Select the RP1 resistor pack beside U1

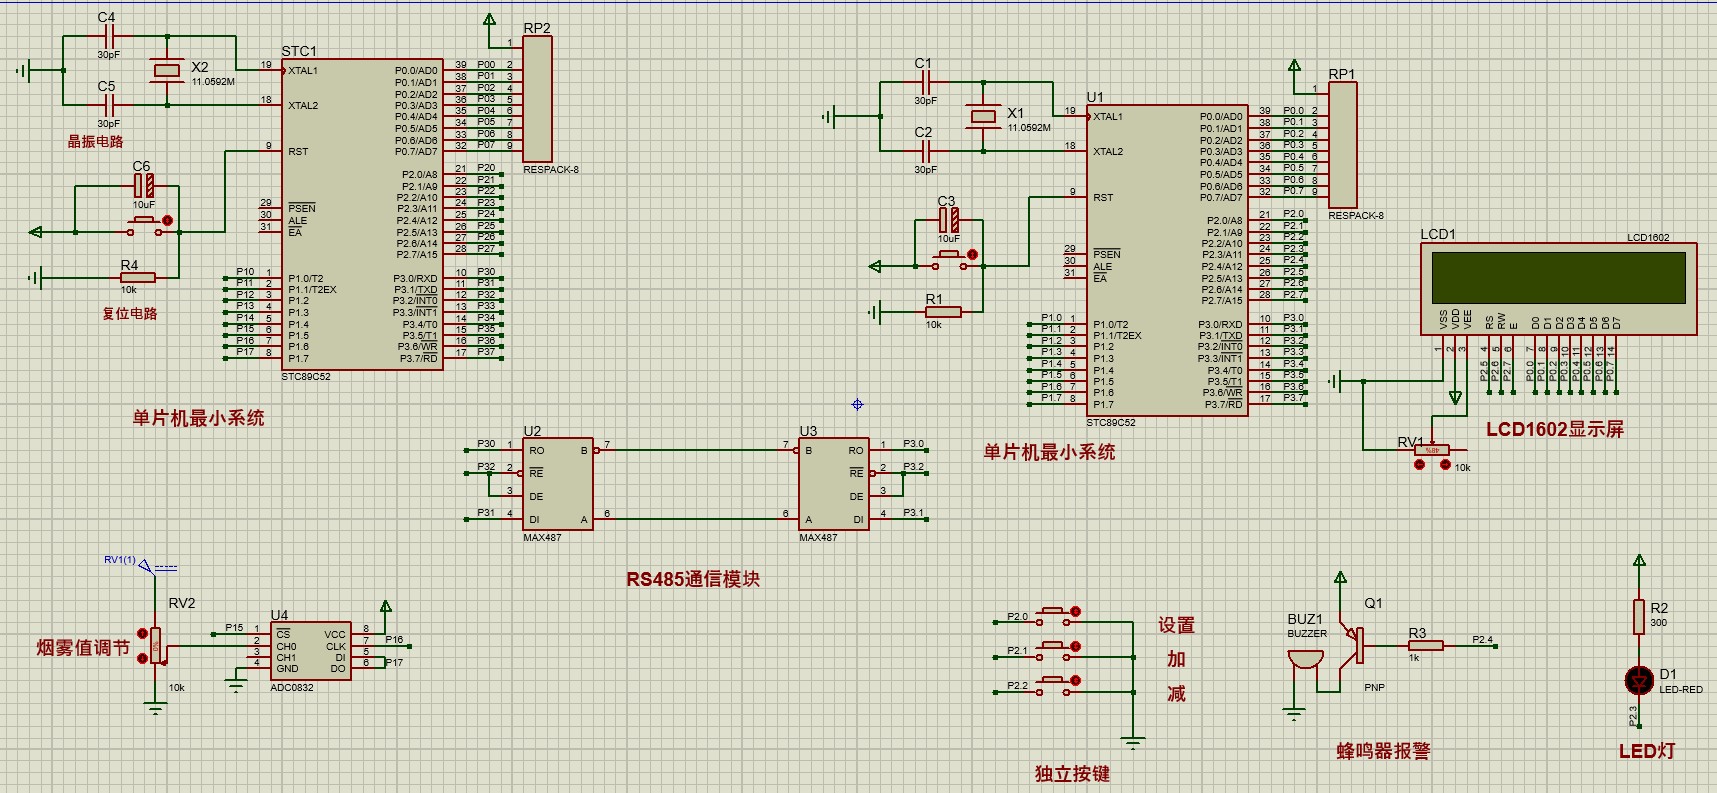point(1342,146)
